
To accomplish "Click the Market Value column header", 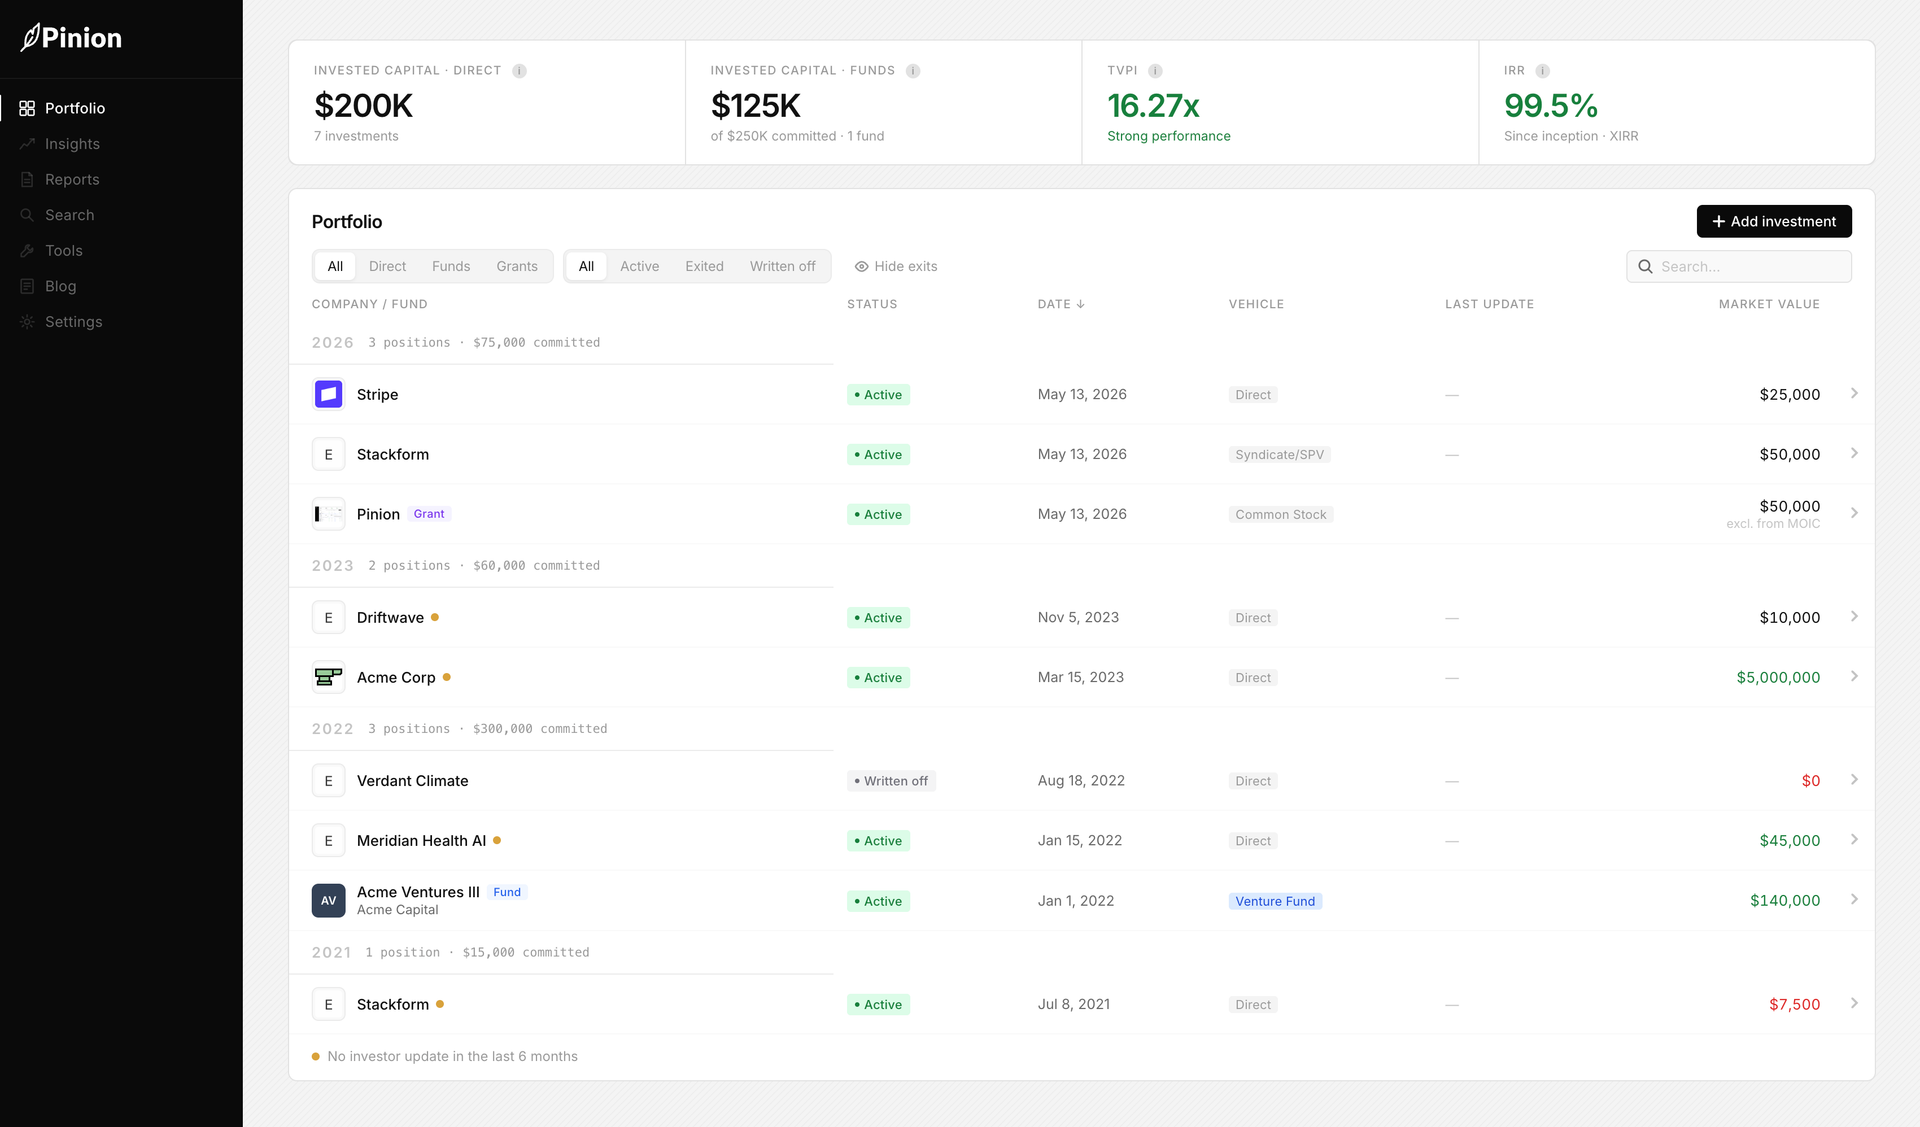I will [x=1769, y=304].
